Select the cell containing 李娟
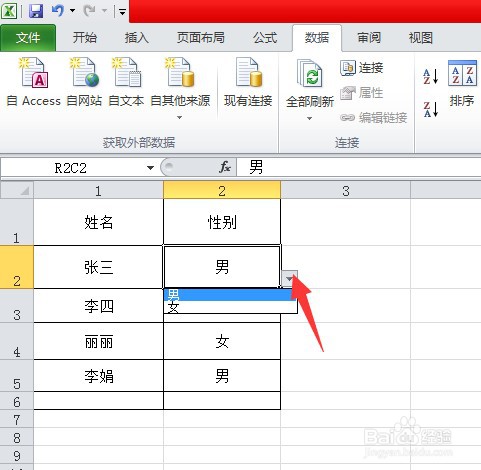This screenshot has width=481, height=470. [x=99, y=375]
